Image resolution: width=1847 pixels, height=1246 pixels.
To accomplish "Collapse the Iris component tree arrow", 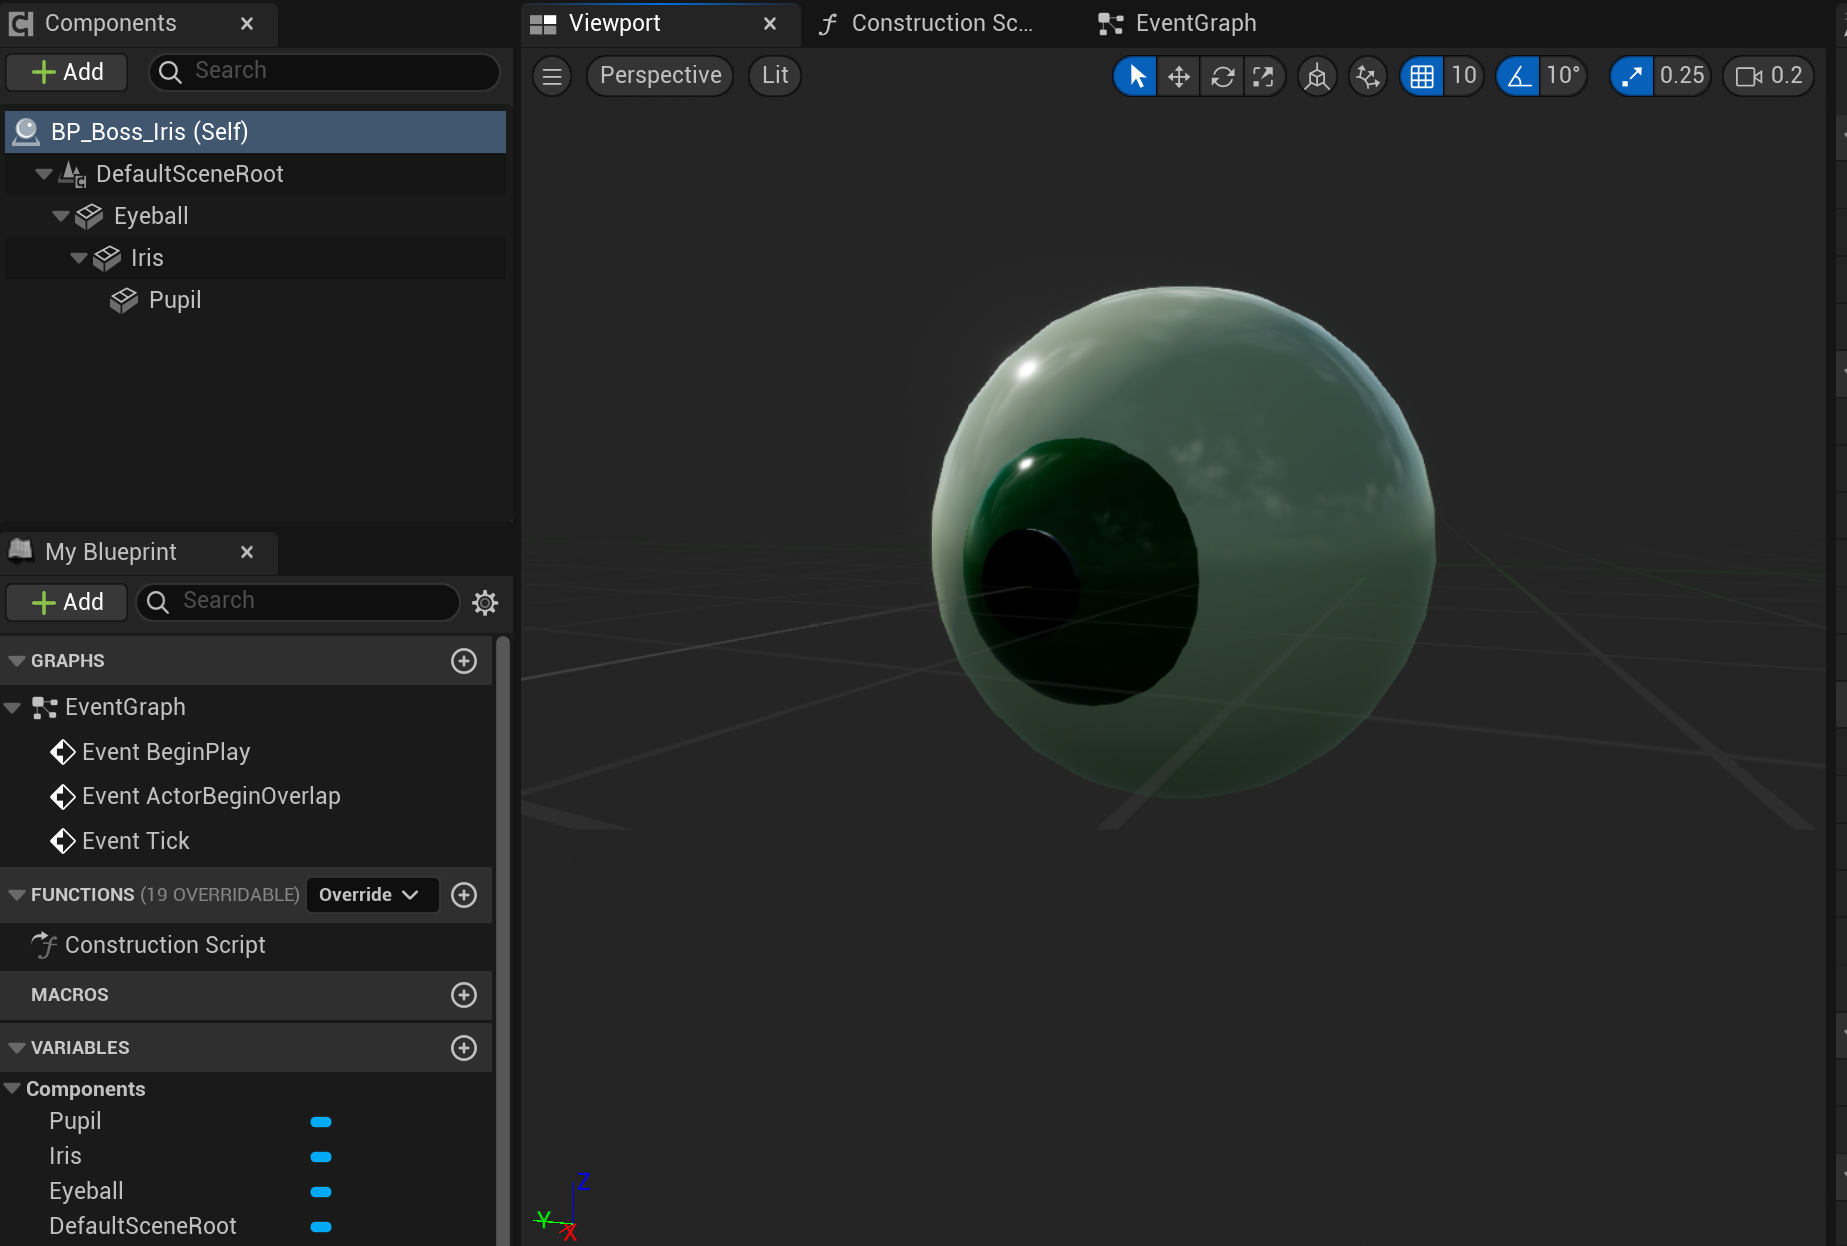I will click(79, 258).
